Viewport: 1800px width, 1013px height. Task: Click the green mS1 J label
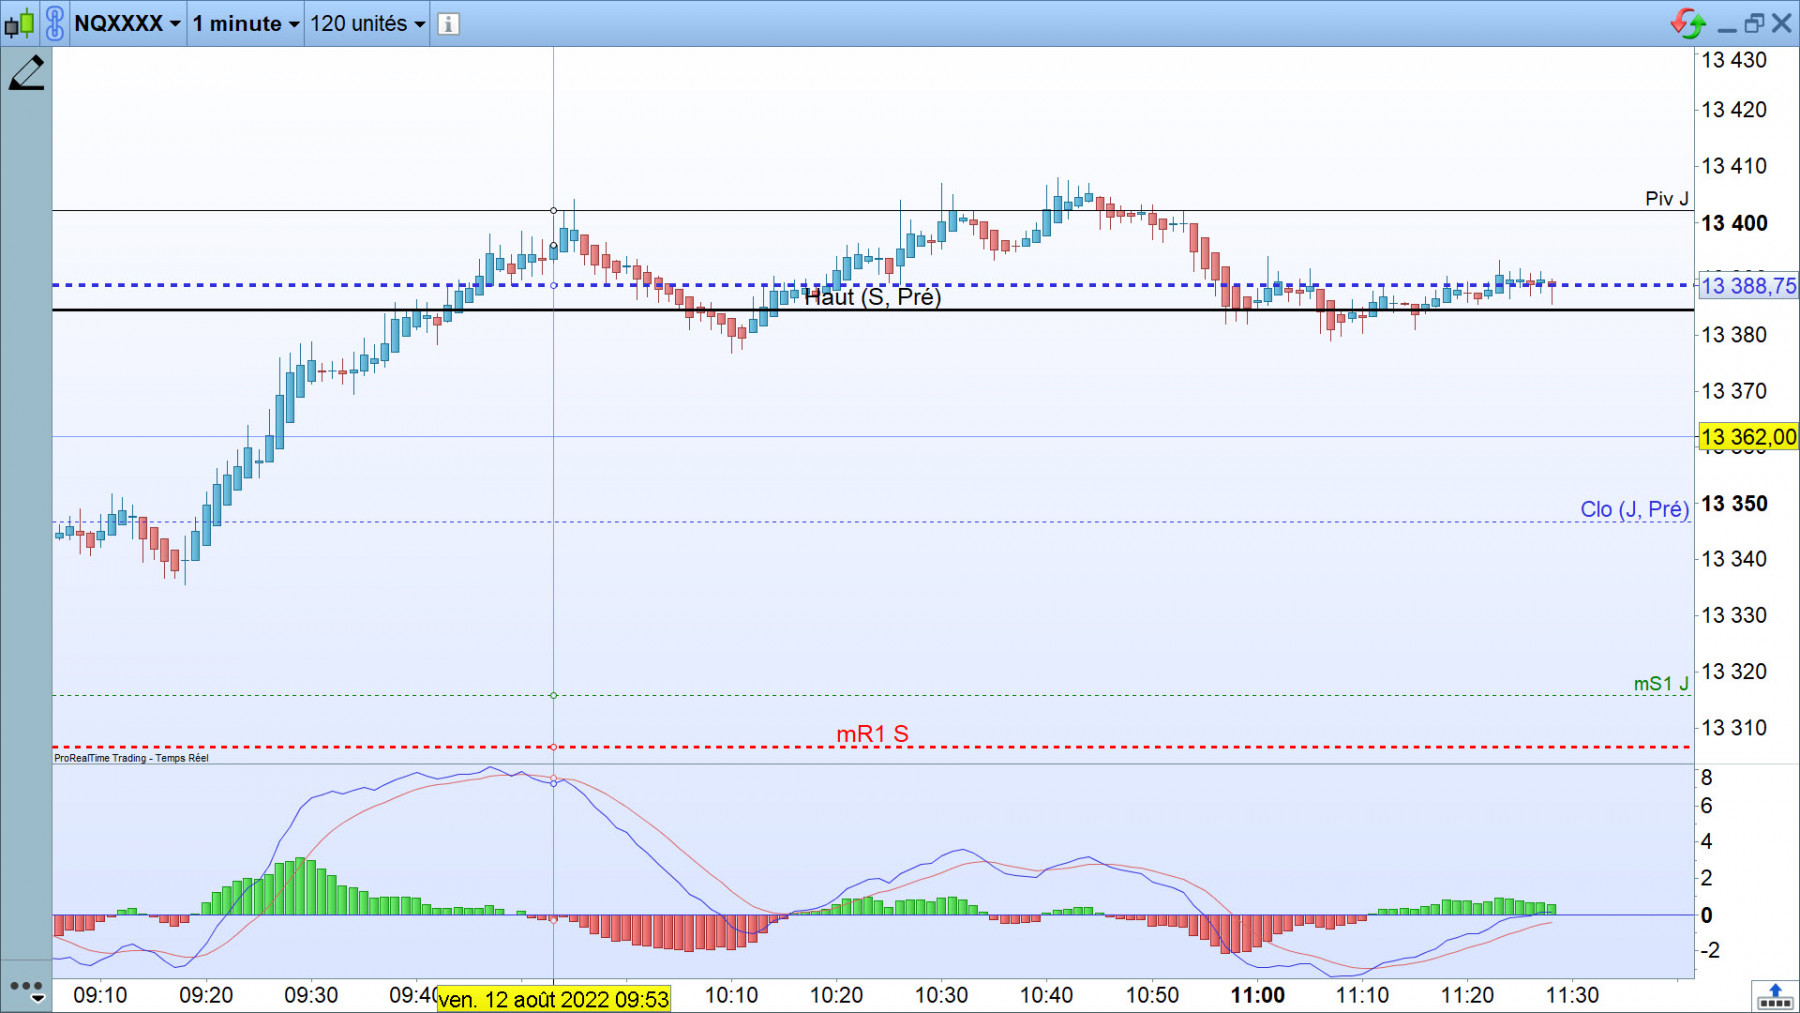[x=1661, y=683]
